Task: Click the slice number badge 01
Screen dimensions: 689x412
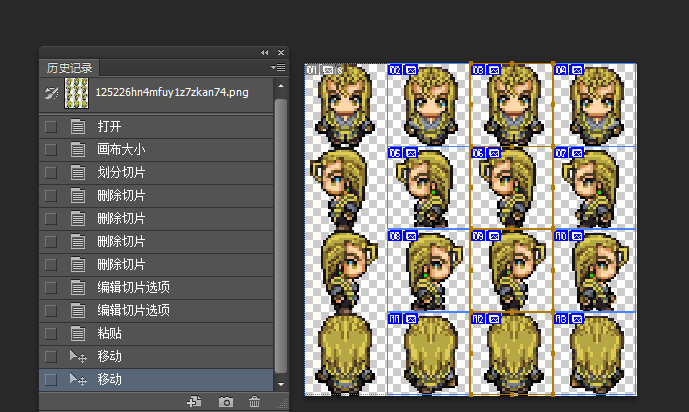Action: pyautogui.click(x=312, y=70)
